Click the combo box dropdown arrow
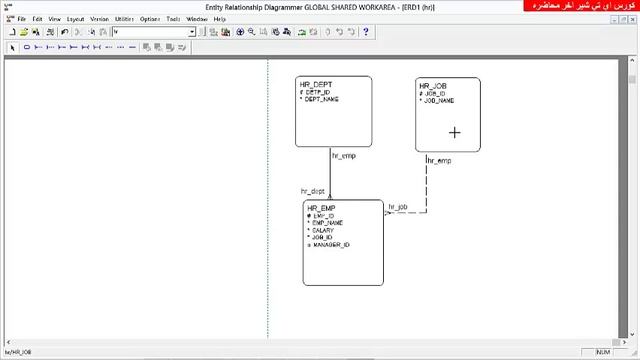The width and height of the screenshot is (640, 360). pyautogui.click(x=192, y=32)
